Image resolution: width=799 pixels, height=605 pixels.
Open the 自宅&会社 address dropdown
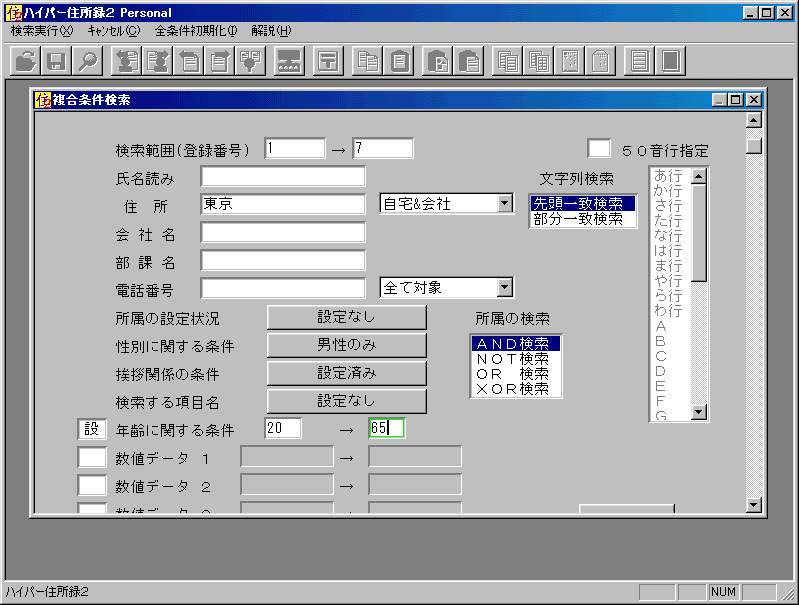[504, 204]
